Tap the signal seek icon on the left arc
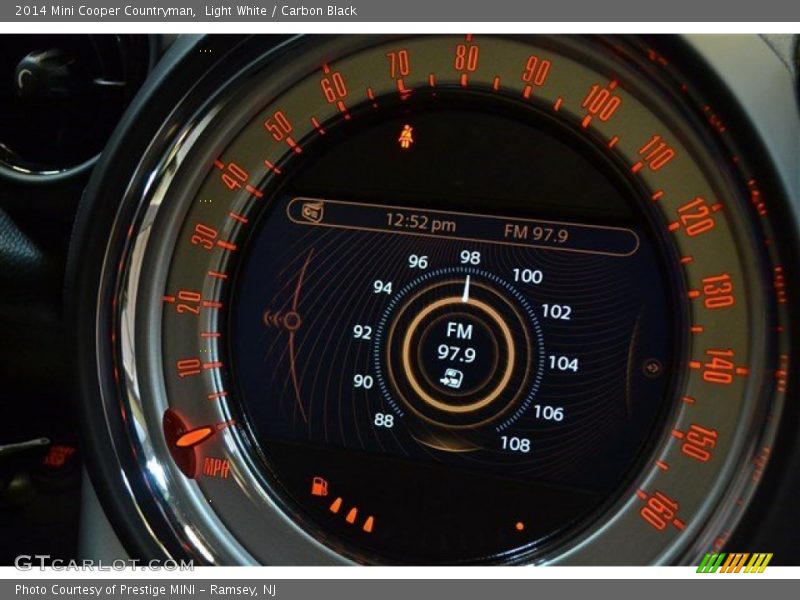This screenshot has width=800, height=600. (x=282, y=320)
